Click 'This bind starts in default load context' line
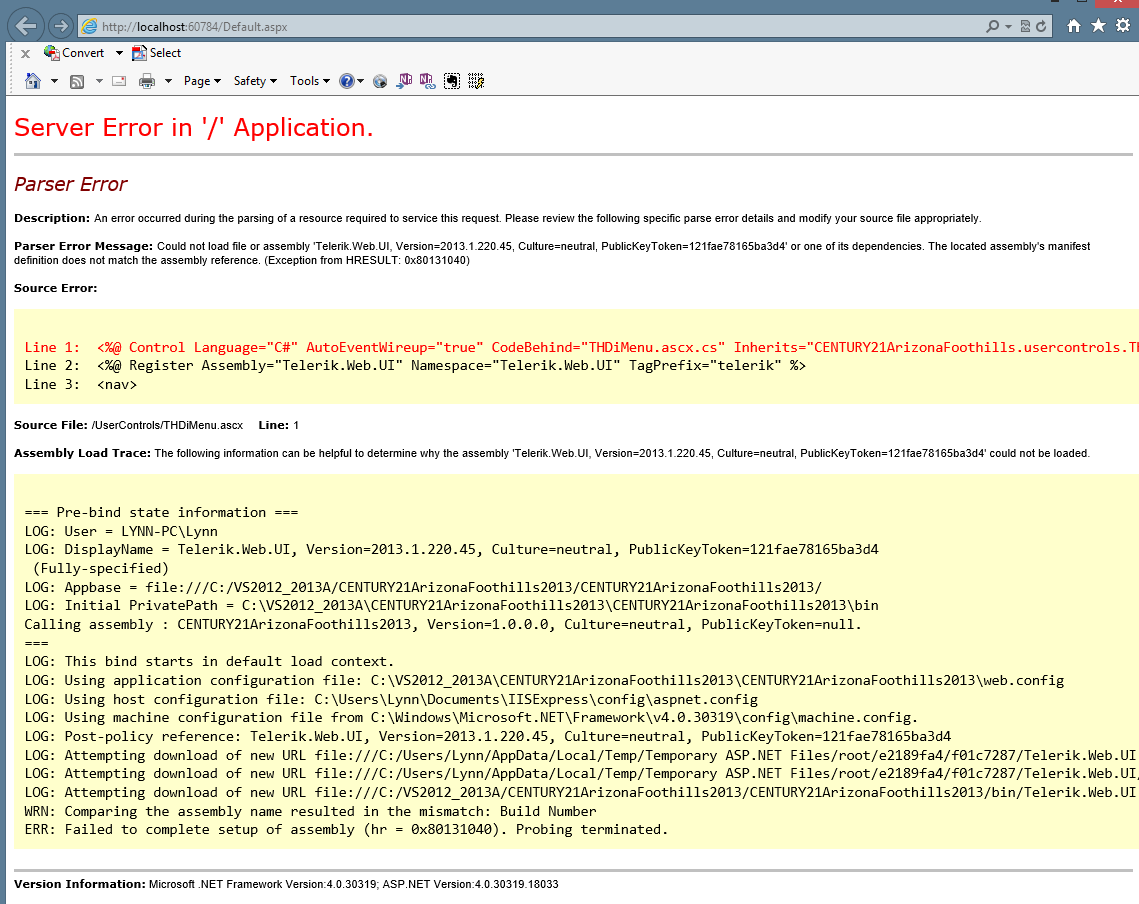Image resolution: width=1139 pixels, height=904 pixels. [x=209, y=661]
